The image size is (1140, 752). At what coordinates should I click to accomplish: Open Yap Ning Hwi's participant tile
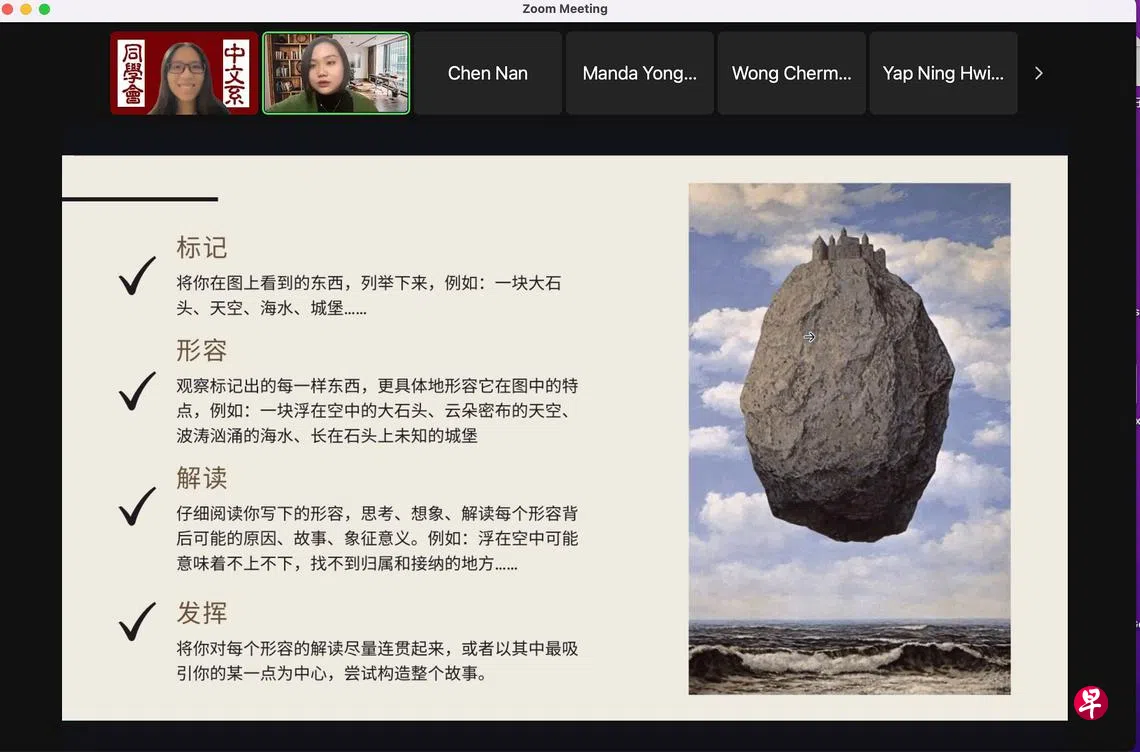pyautogui.click(x=943, y=73)
